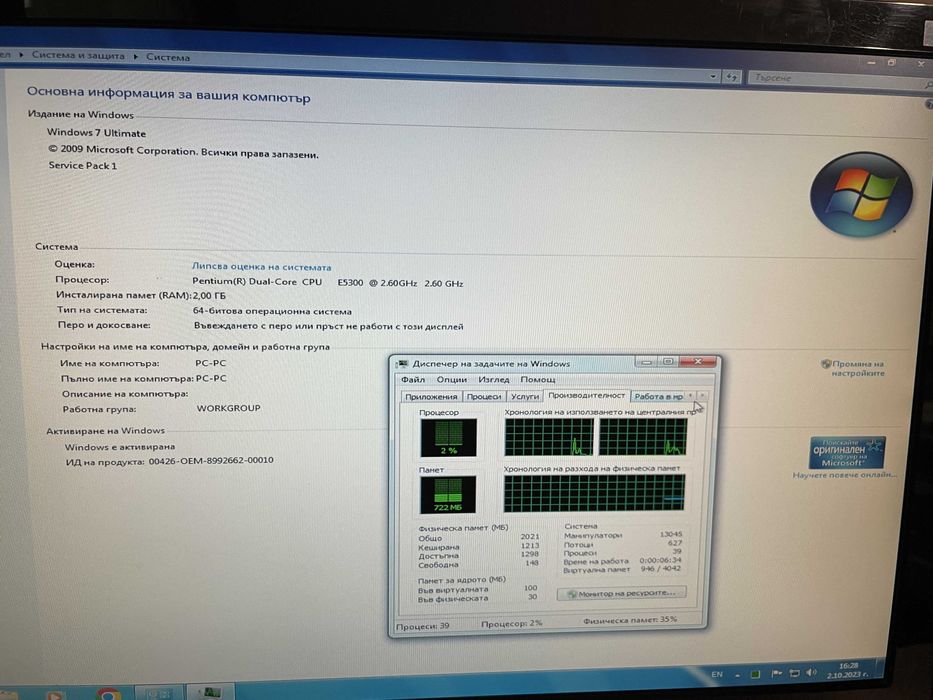Viewport: 933px width, 700px height.
Task: Click product ID text 00426-OEM-8992662-00010
Action: click(x=211, y=460)
